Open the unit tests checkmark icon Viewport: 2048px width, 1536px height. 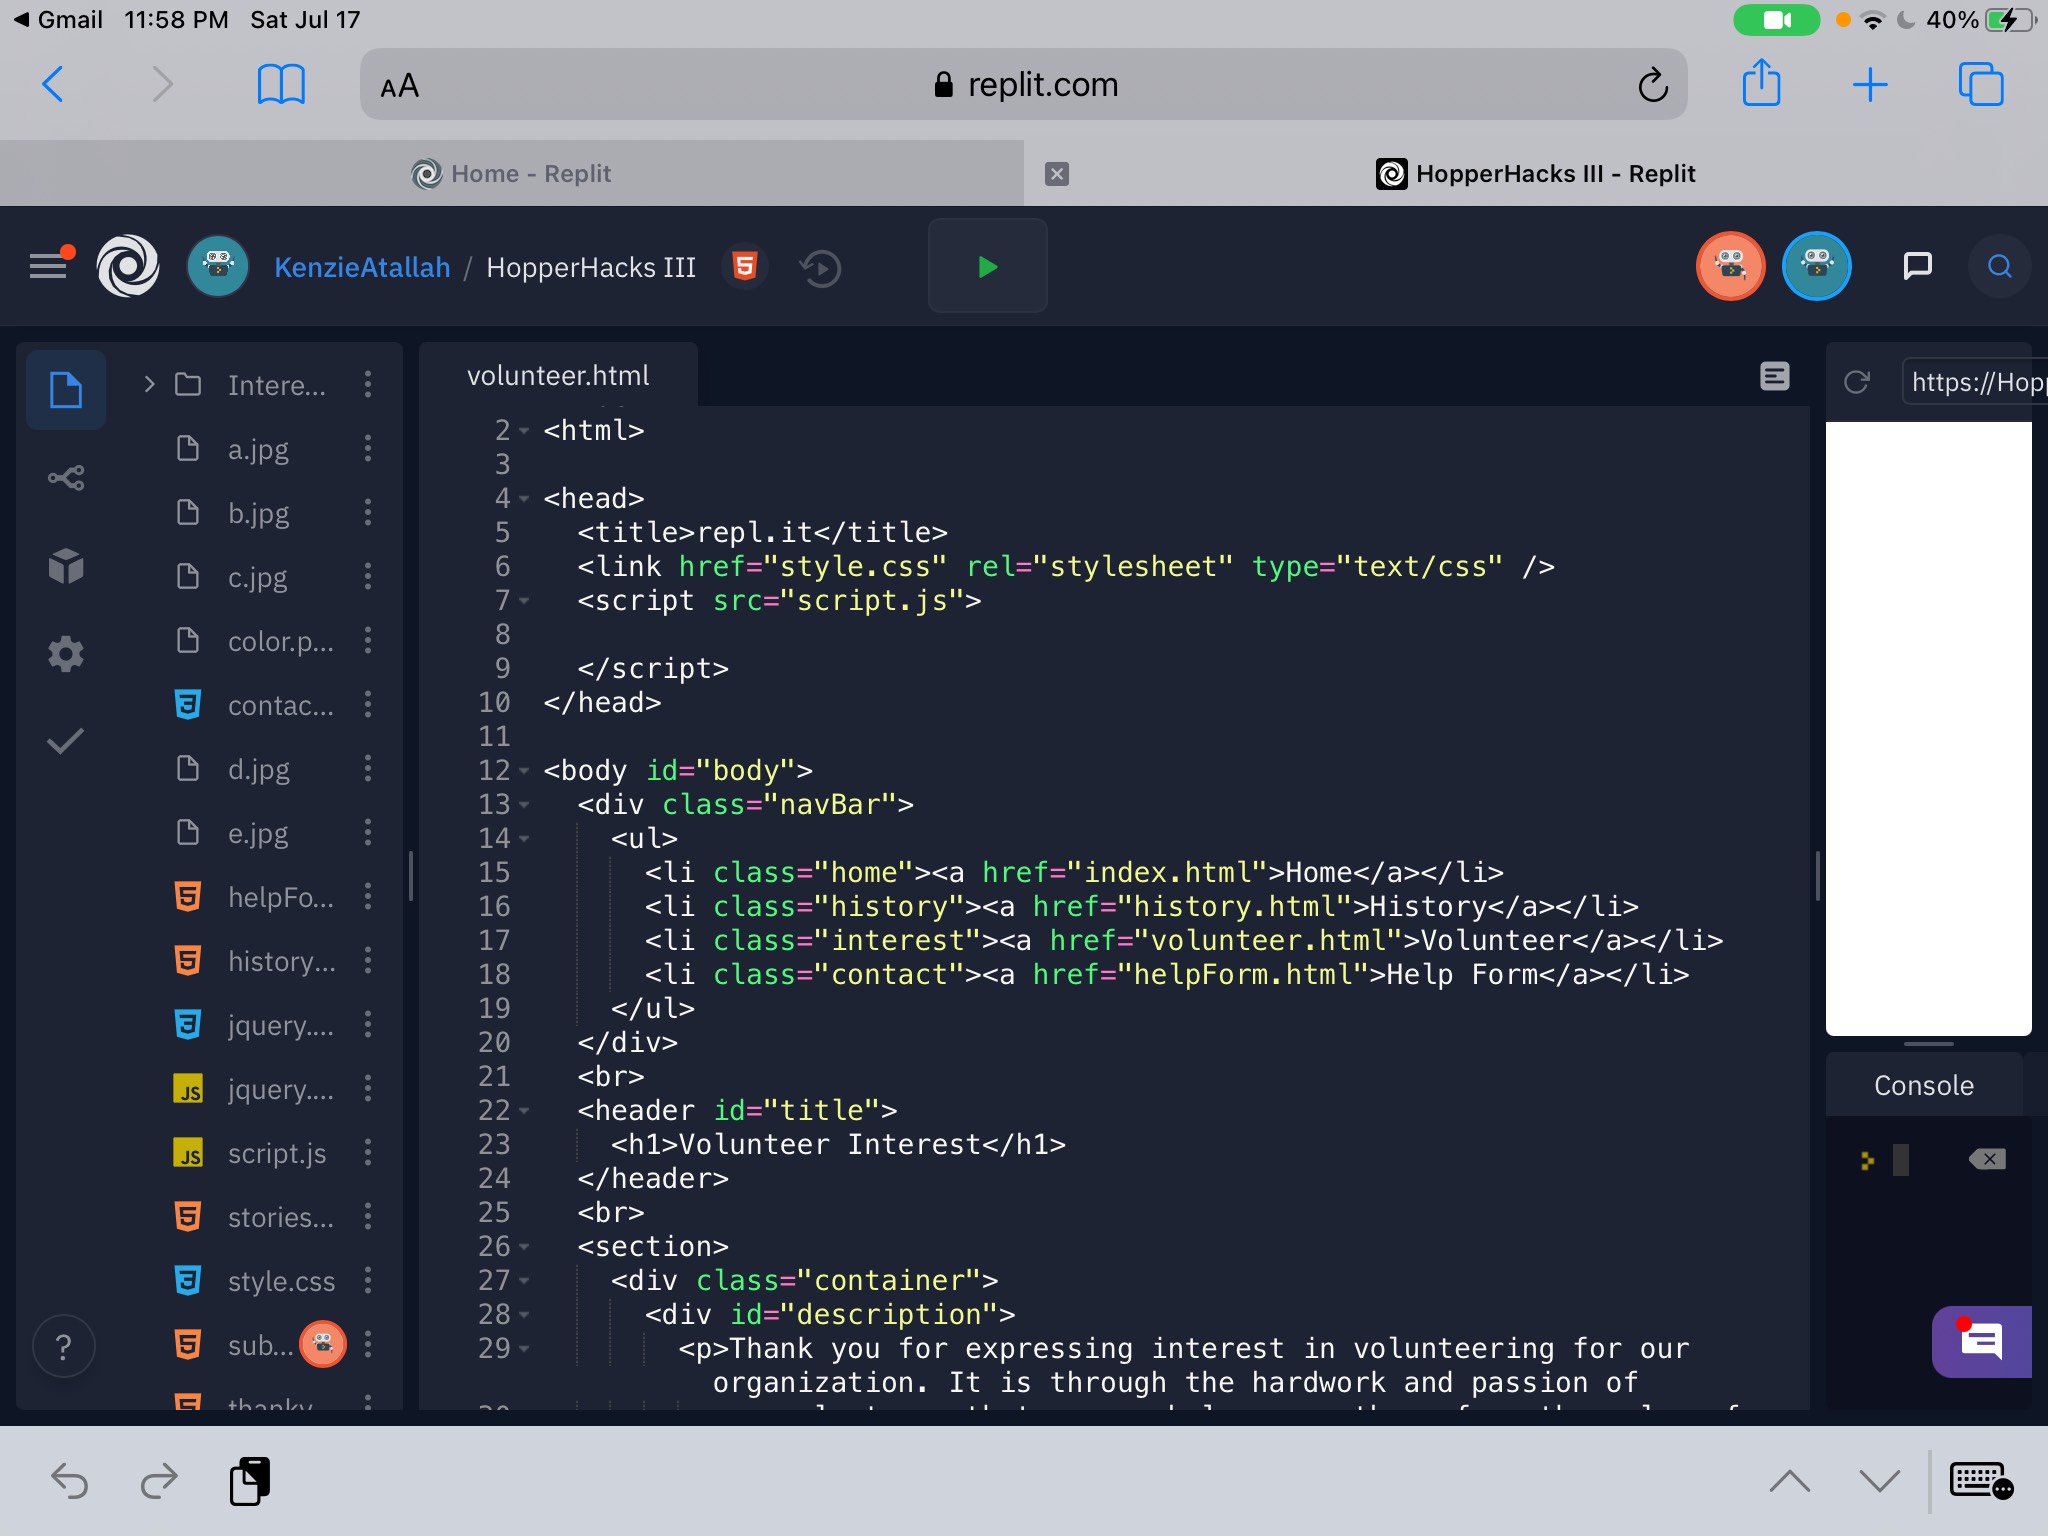(66, 741)
